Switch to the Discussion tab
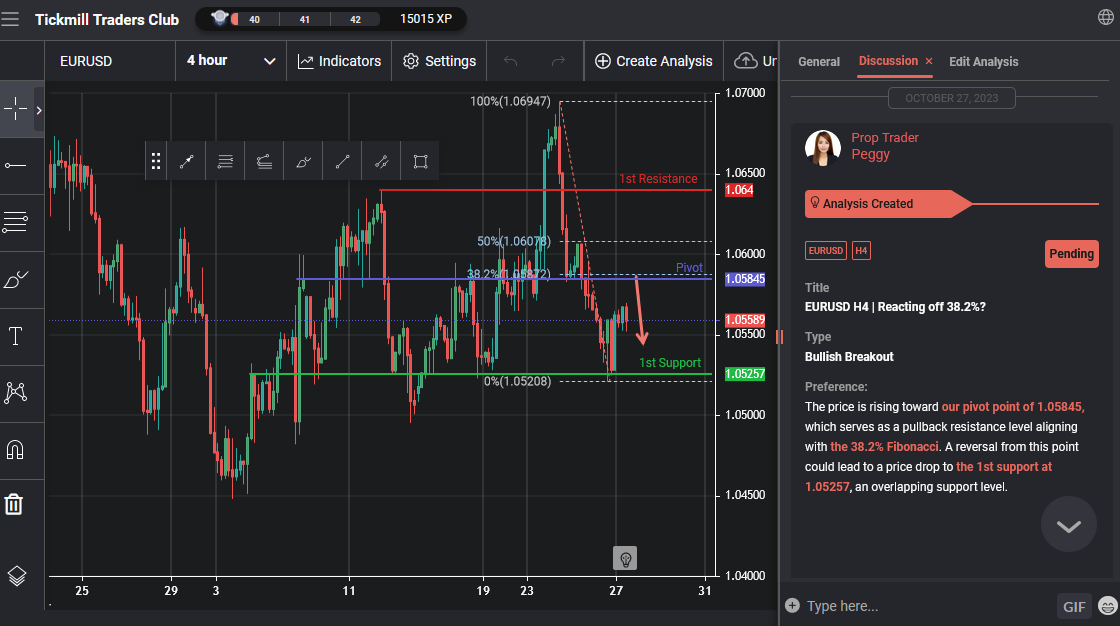The height and width of the screenshot is (626, 1120). [x=888, y=61]
